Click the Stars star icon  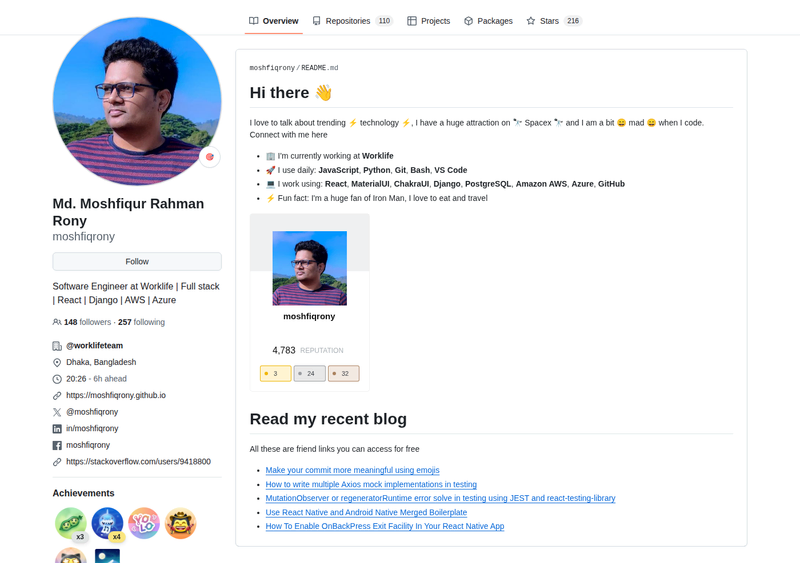(x=531, y=21)
